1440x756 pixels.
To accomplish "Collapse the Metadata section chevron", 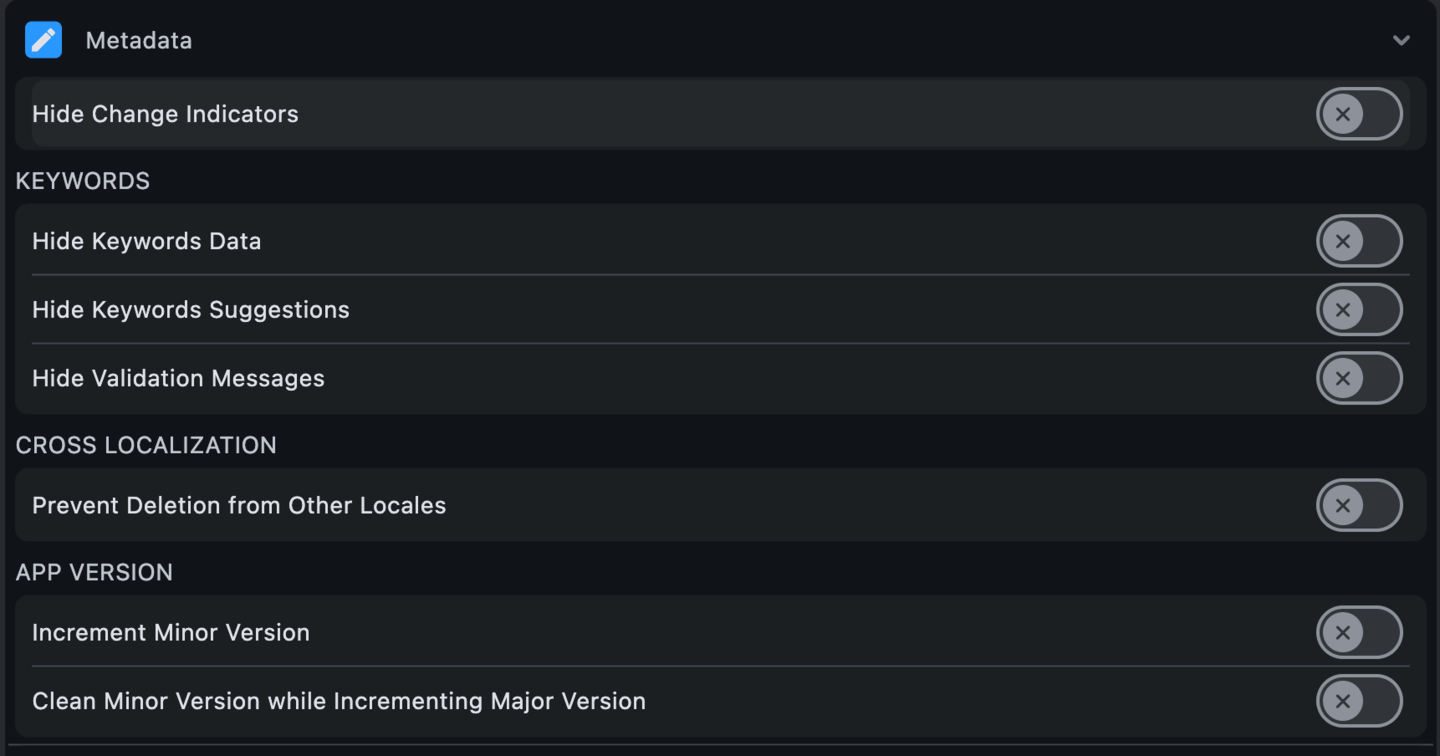I will [1400, 40].
